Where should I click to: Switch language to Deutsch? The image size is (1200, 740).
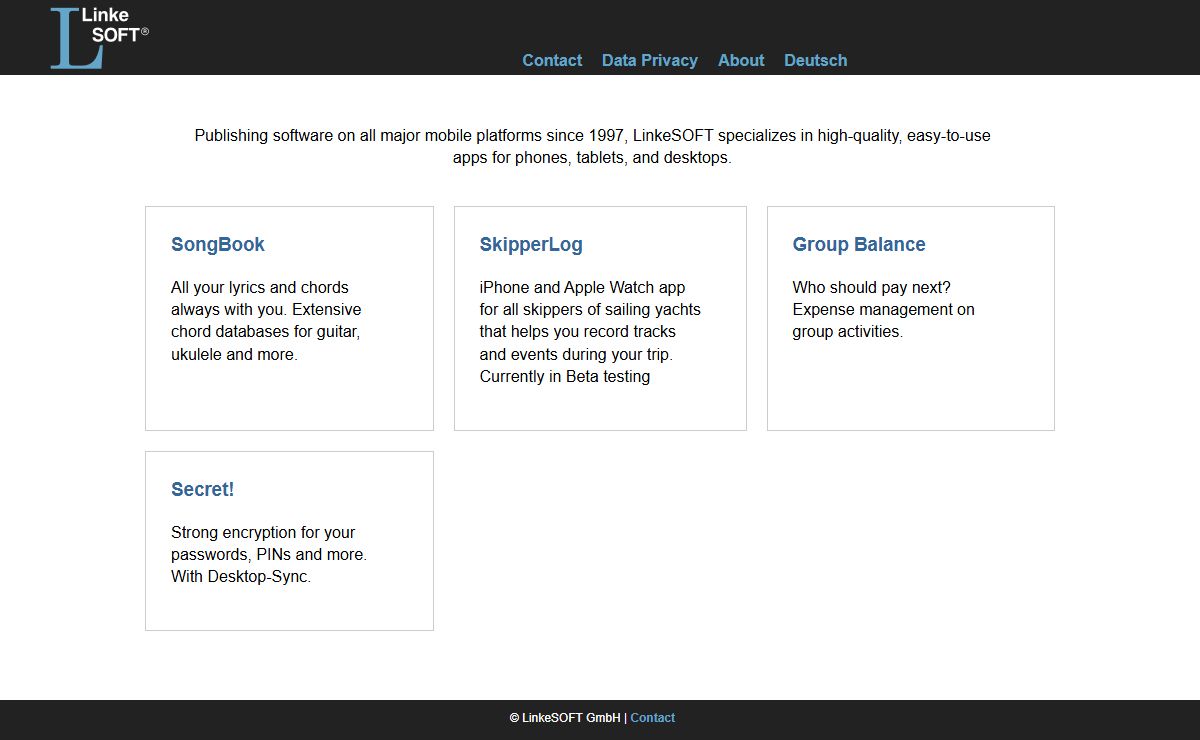coord(816,60)
